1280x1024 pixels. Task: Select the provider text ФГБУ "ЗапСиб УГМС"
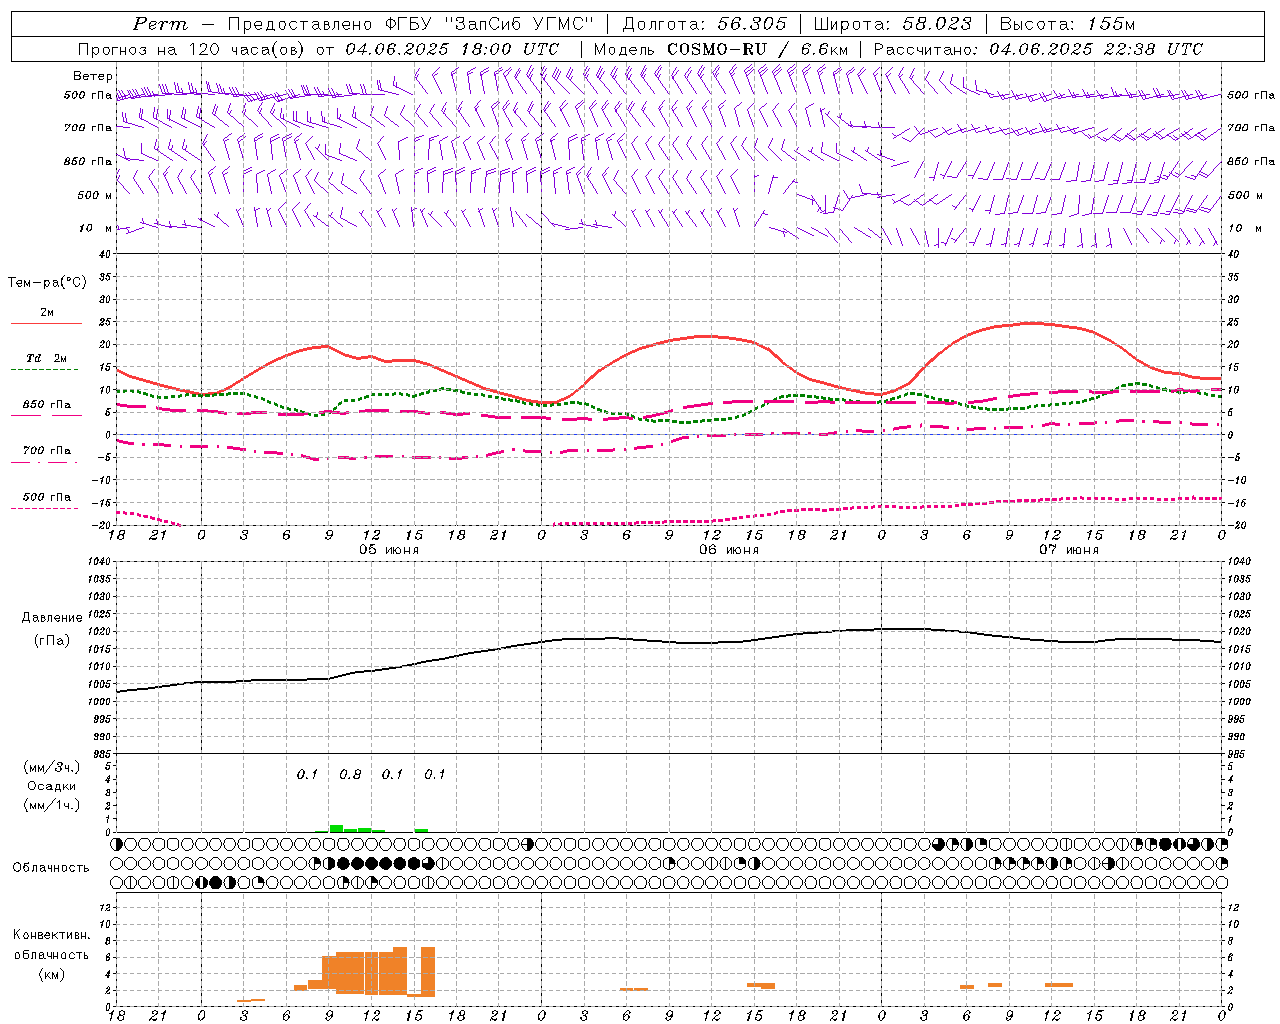click(490, 24)
